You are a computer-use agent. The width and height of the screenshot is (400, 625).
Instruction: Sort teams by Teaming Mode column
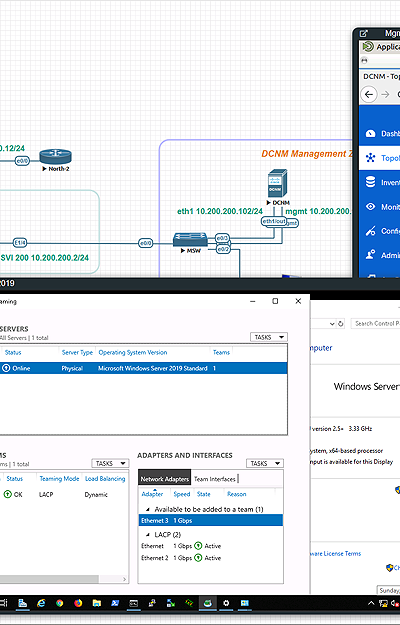pyautogui.click(x=59, y=478)
